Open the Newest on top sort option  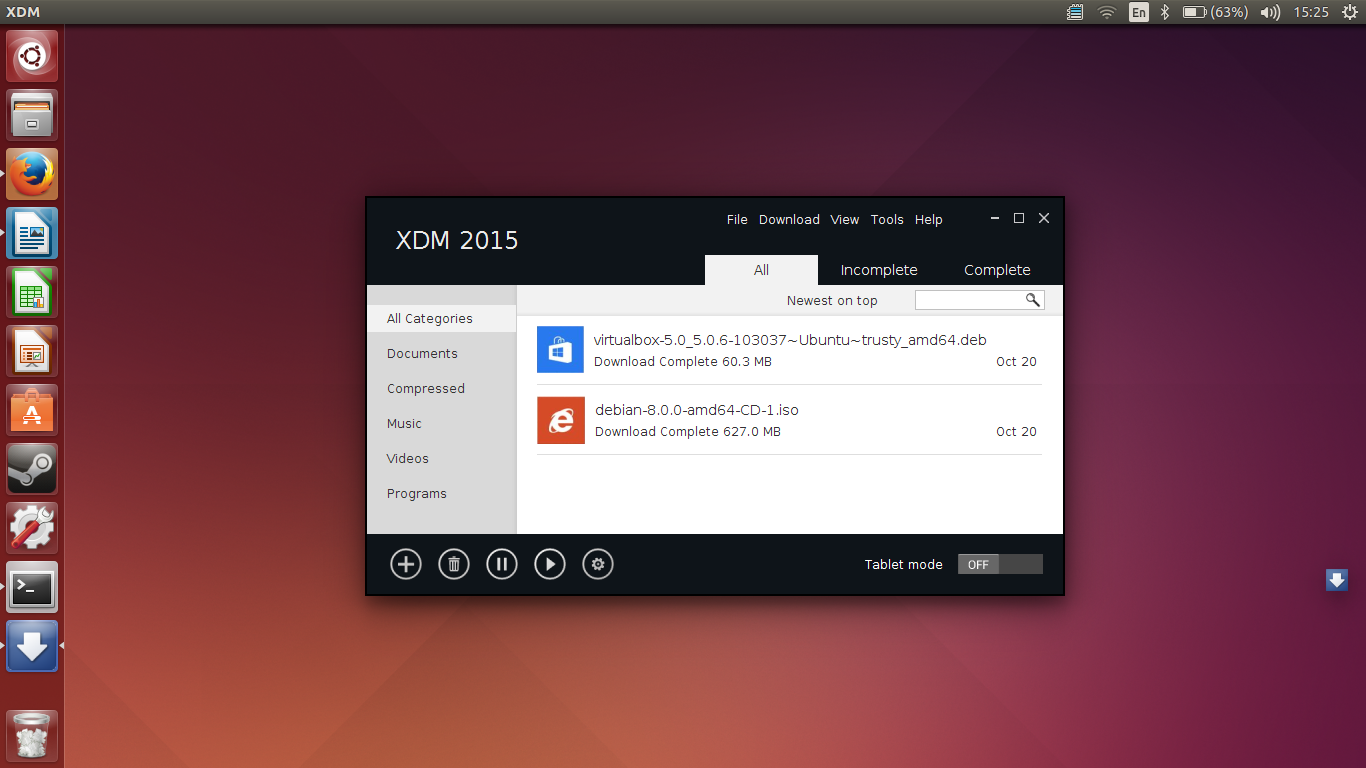click(x=832, y=300)
